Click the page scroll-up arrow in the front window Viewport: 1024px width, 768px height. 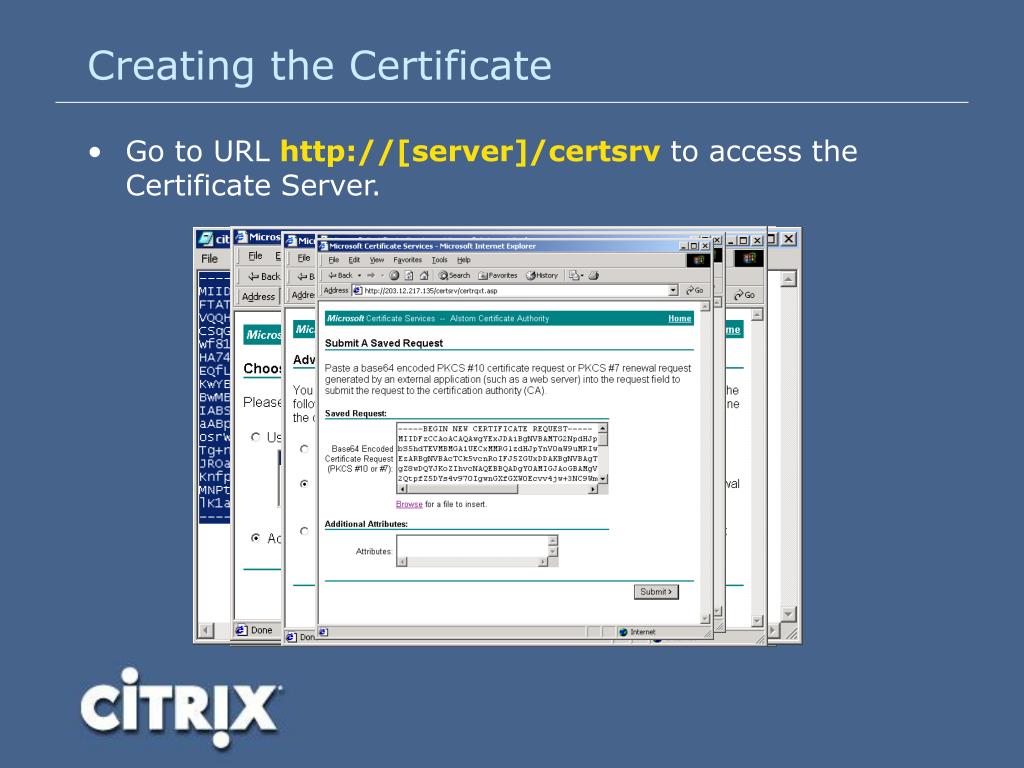tap(705, 306)
